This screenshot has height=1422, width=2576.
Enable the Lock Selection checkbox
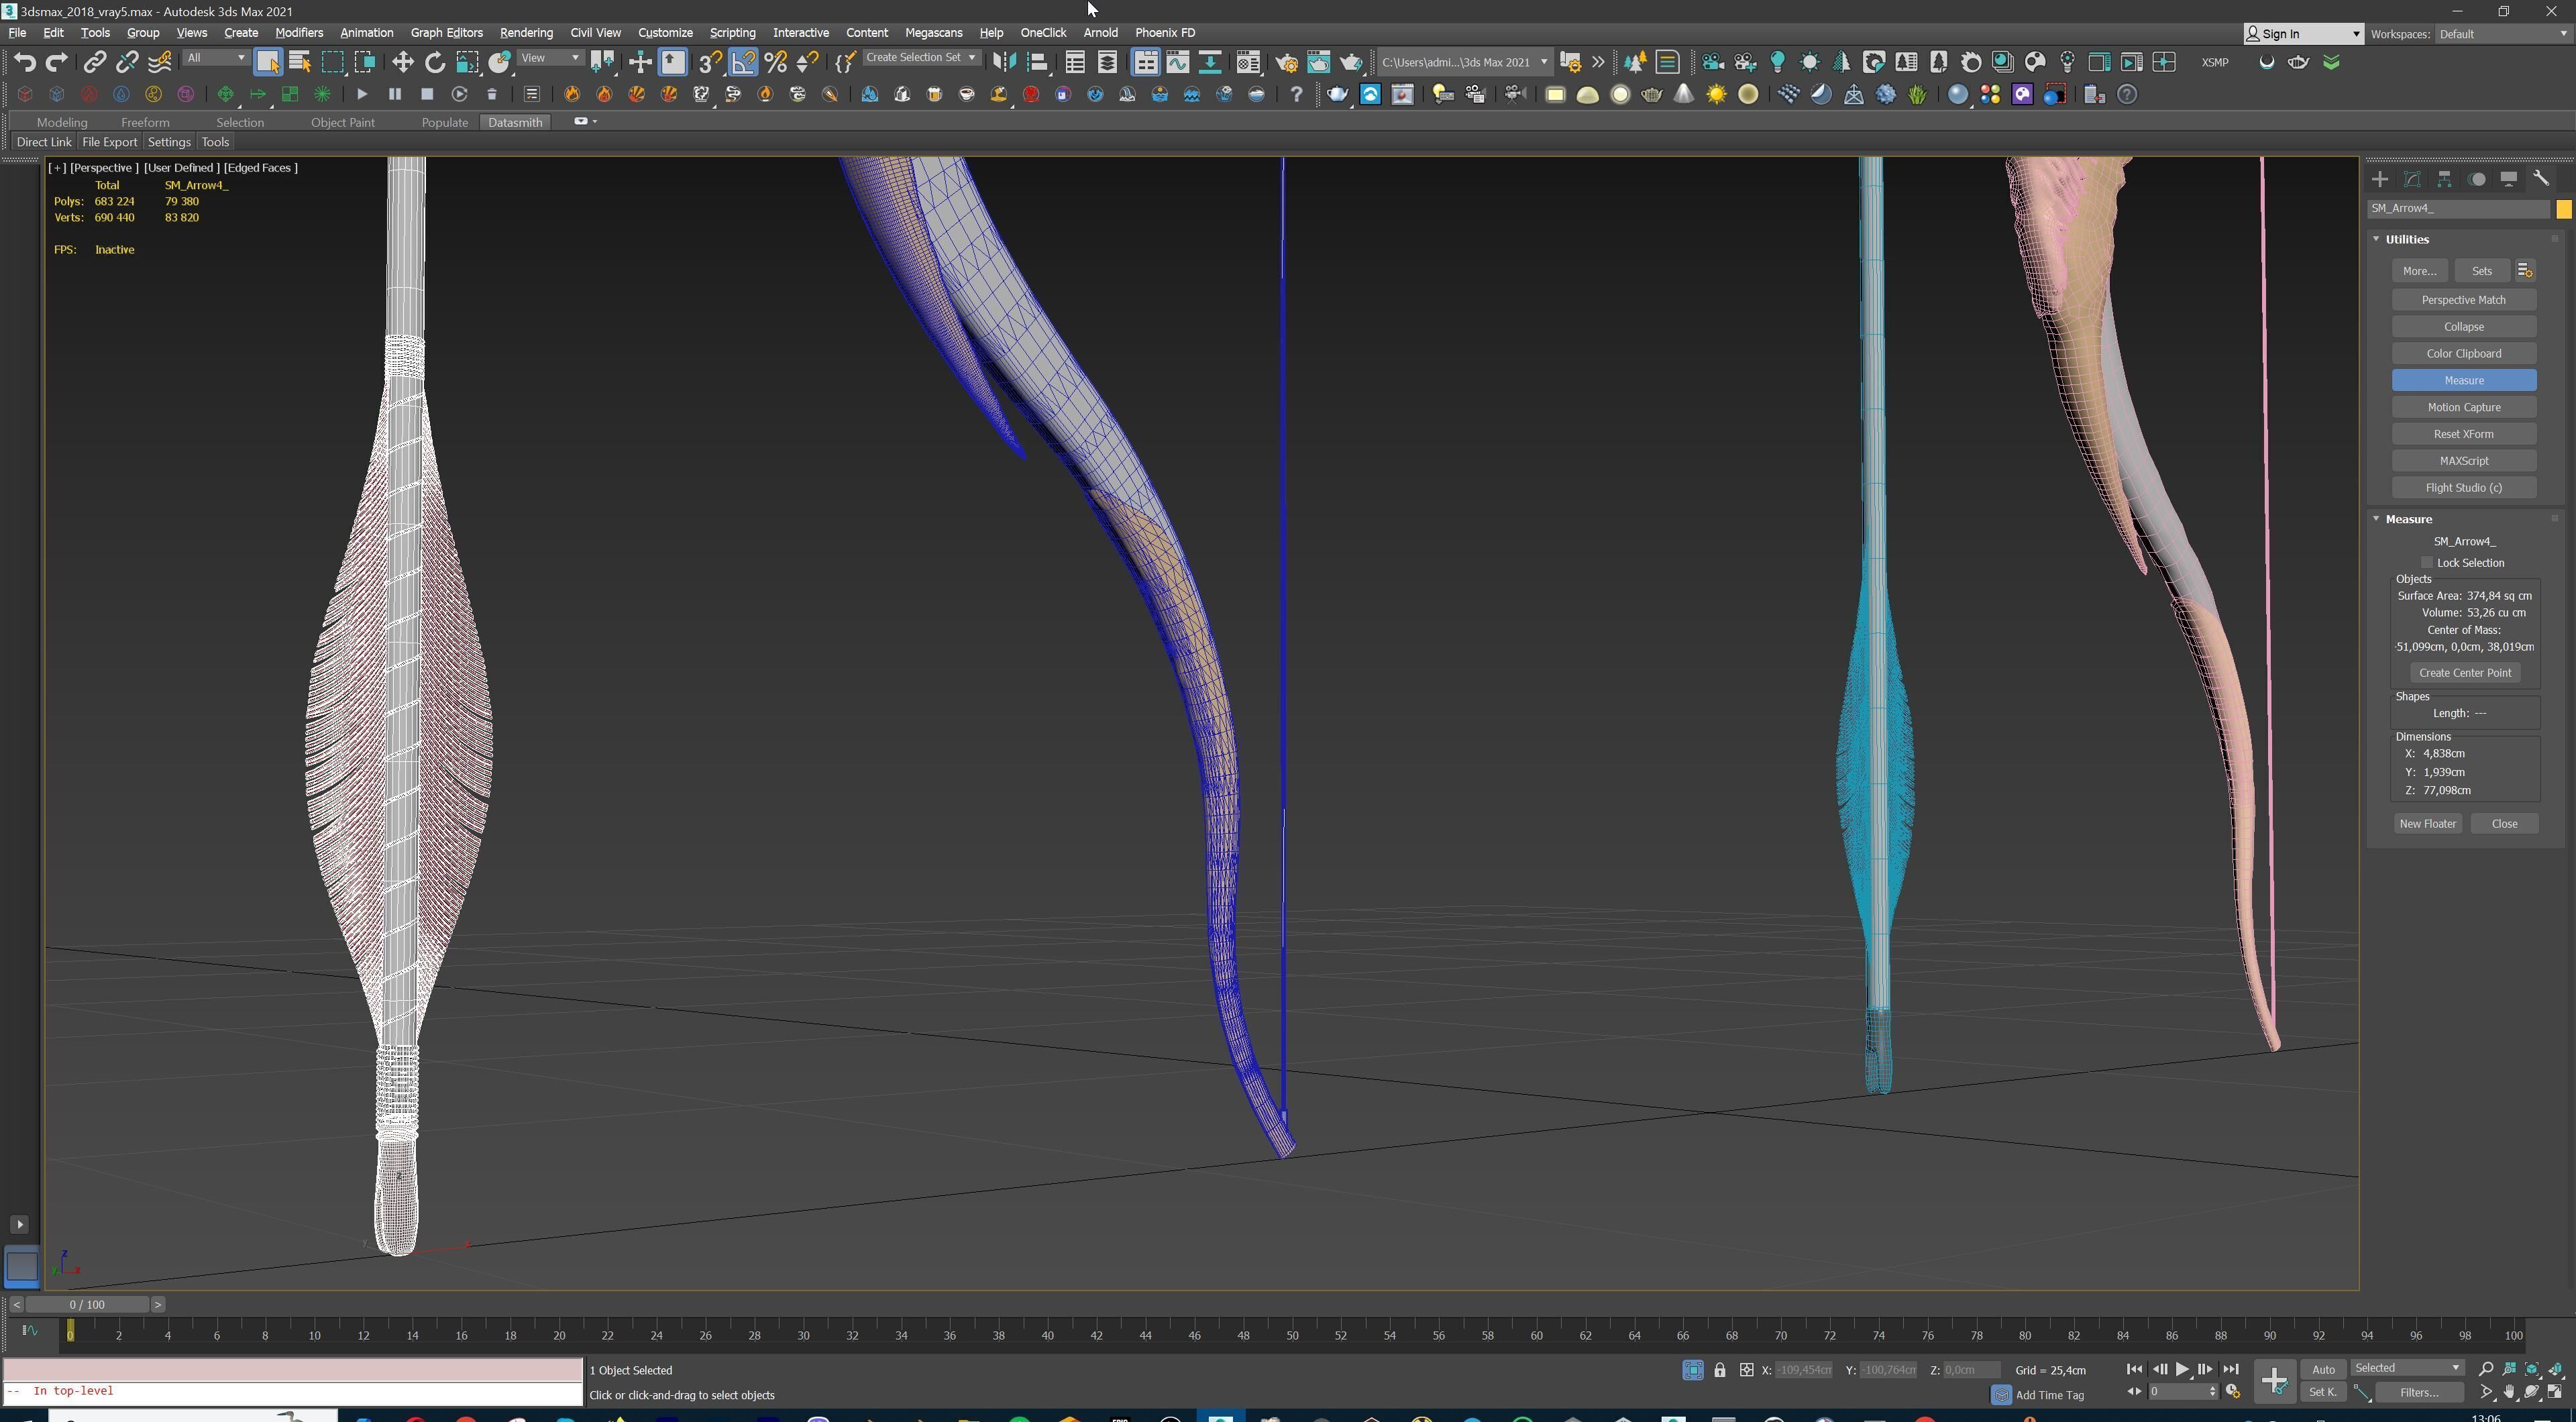point(2427,563)
